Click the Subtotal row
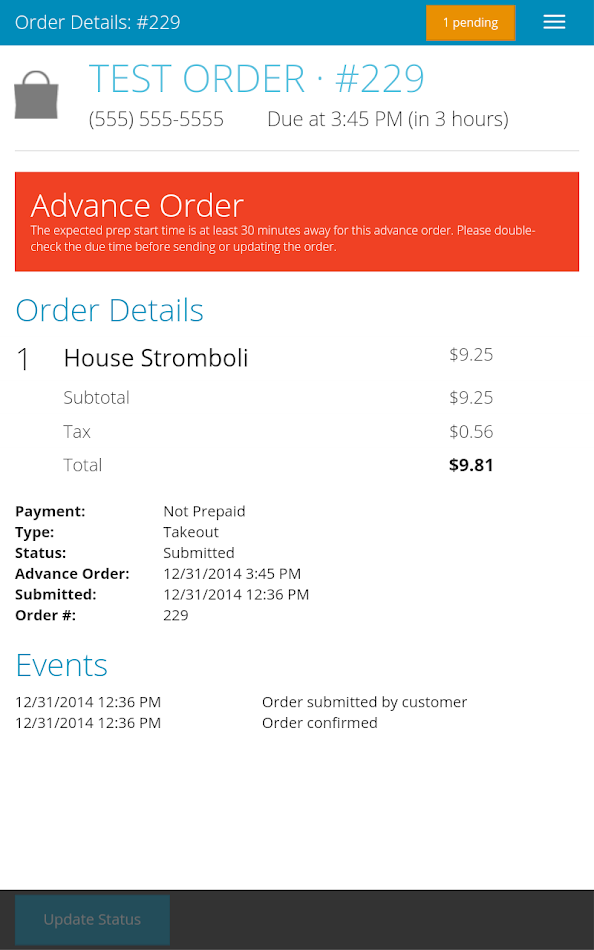The width and height of the screenshot is (594, 950). coord(96,397)
